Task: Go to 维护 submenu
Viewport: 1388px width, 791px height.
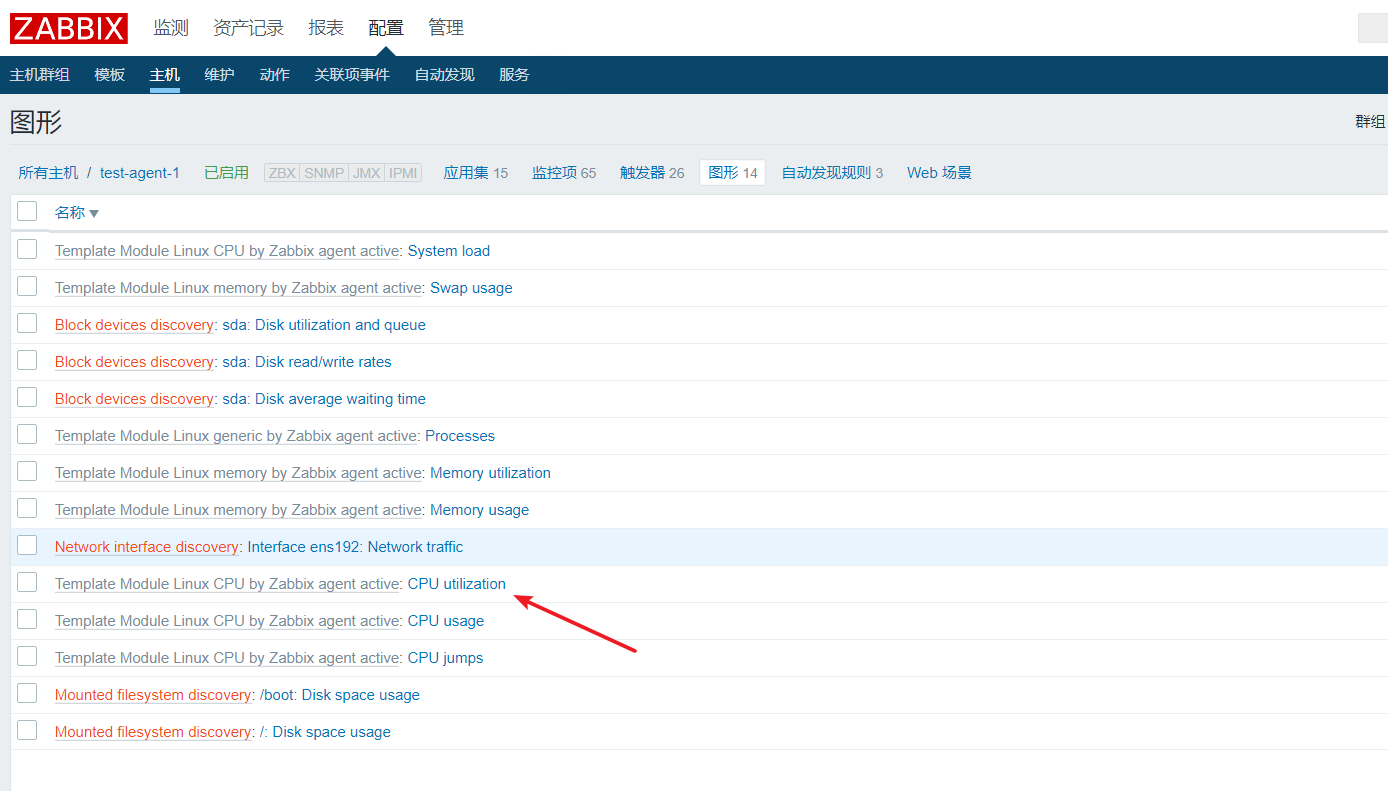Action: [219, 75]
